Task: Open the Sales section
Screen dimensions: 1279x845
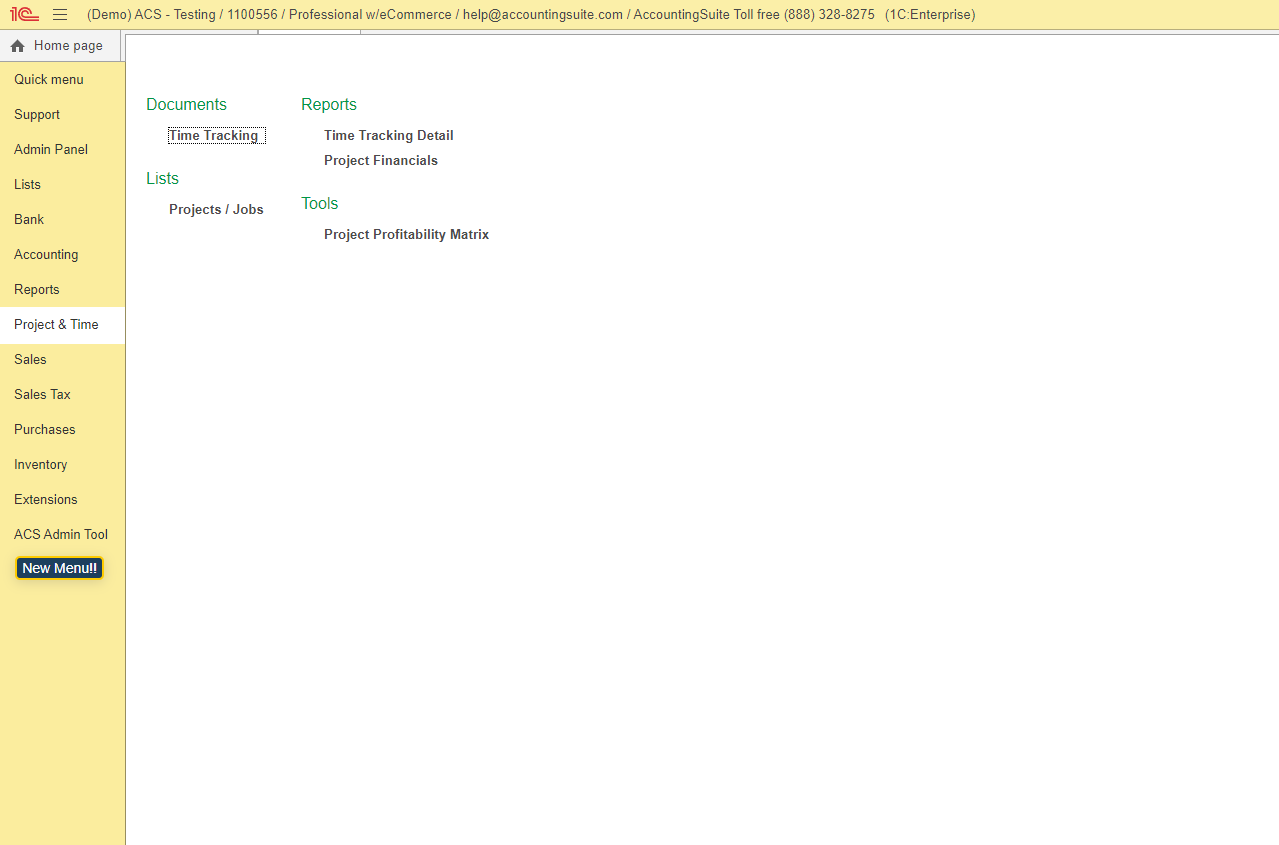Action: 62,360
